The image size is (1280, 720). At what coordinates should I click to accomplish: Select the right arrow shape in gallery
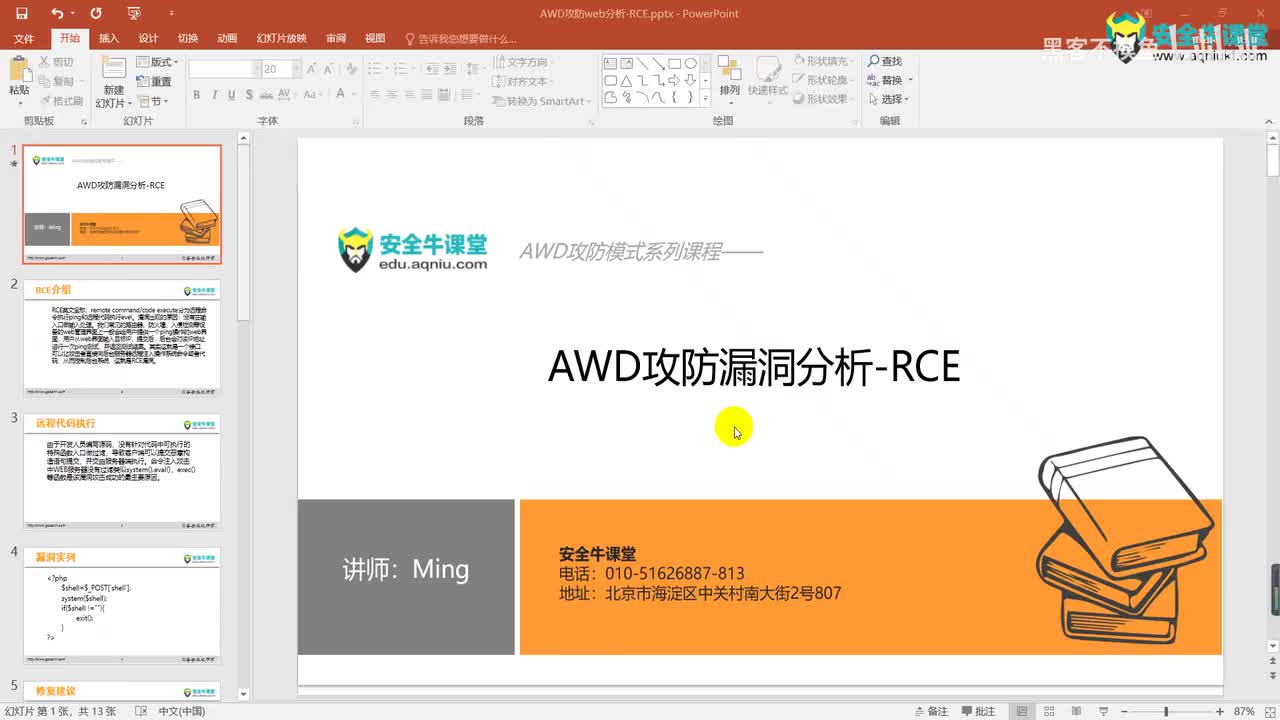coord(674,81)
